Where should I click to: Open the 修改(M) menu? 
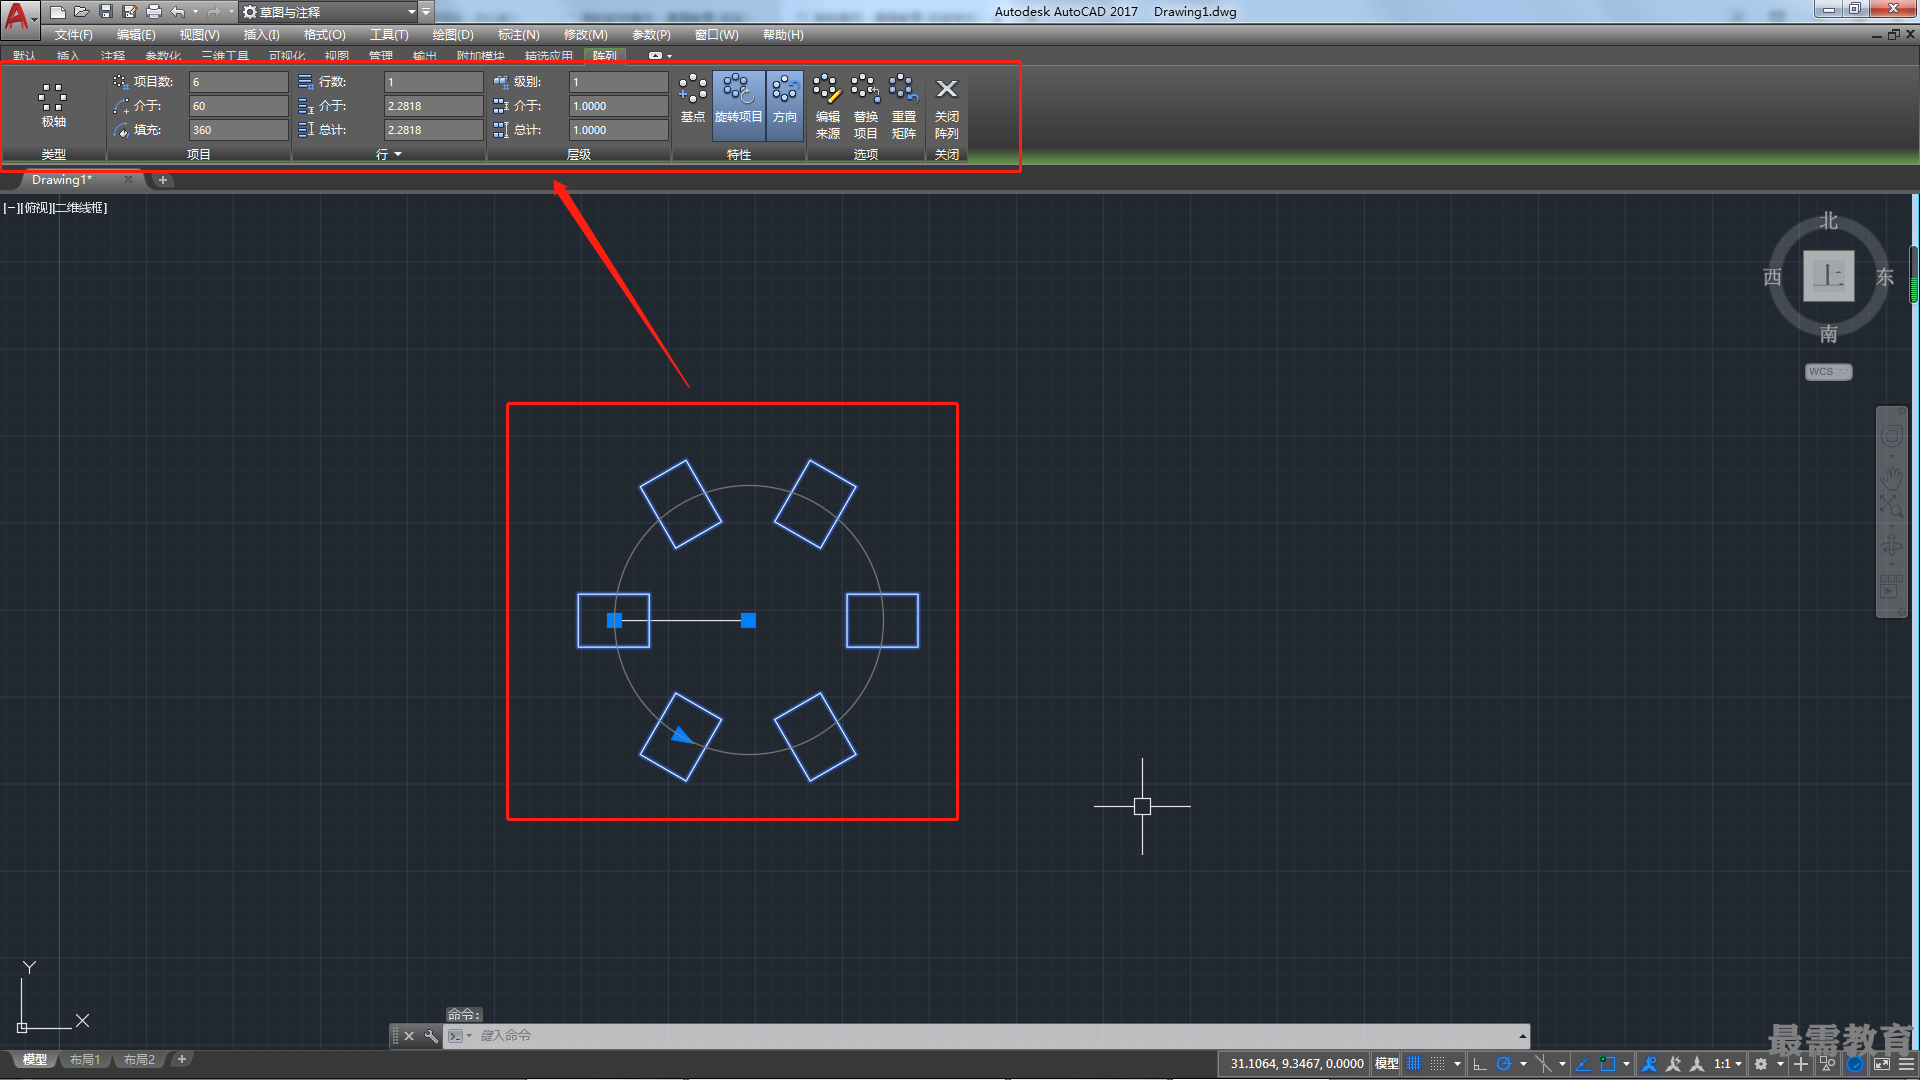click(585, 35)
